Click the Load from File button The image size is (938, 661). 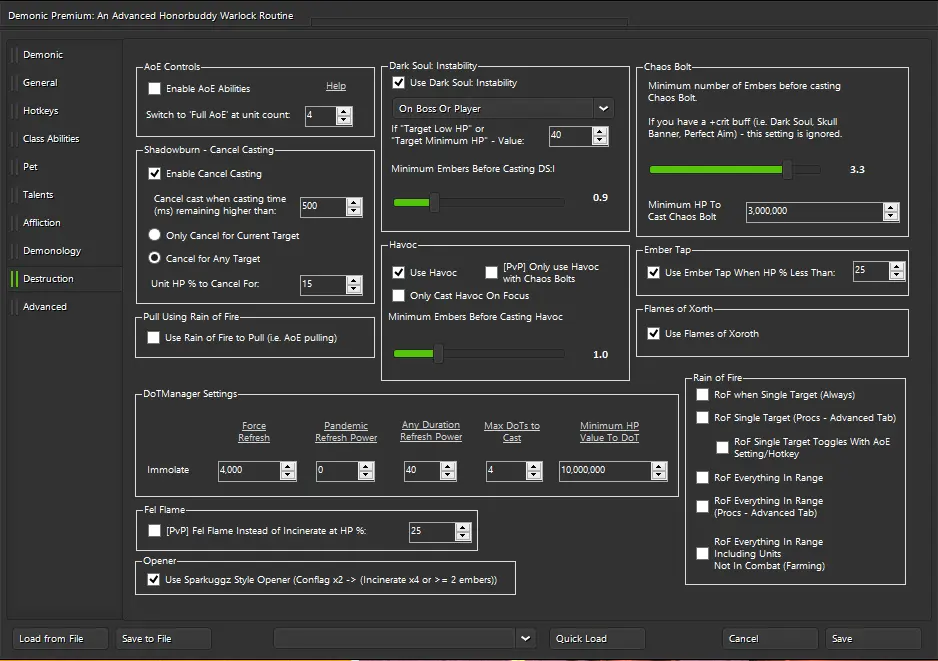point(60,638)
